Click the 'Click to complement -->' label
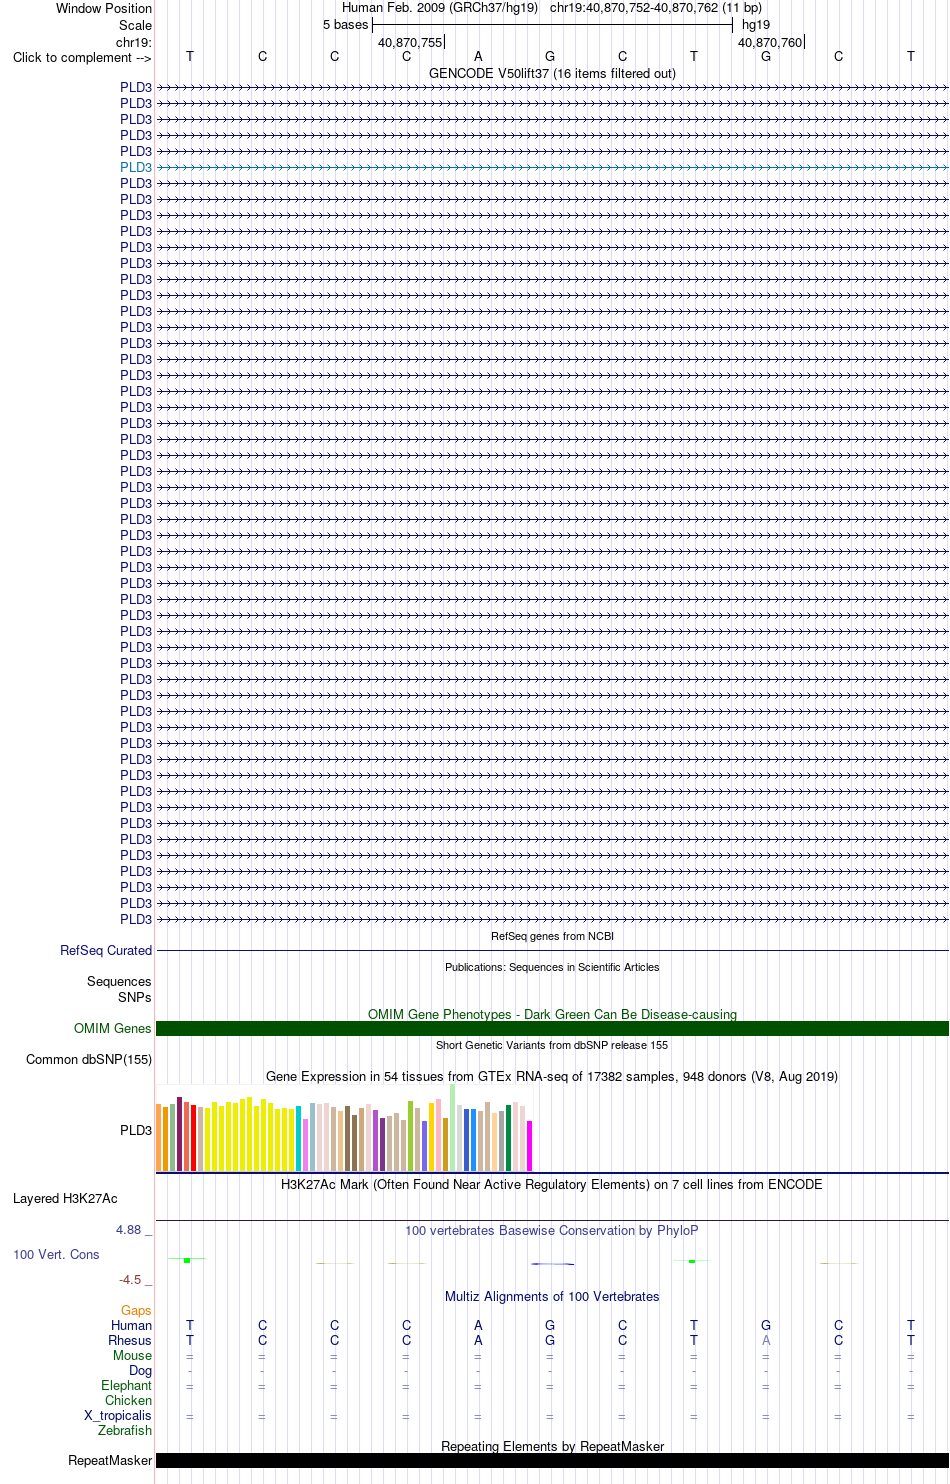Viewport: 950px width, 1484px height. pyautogui.click(x=82, y=57)
